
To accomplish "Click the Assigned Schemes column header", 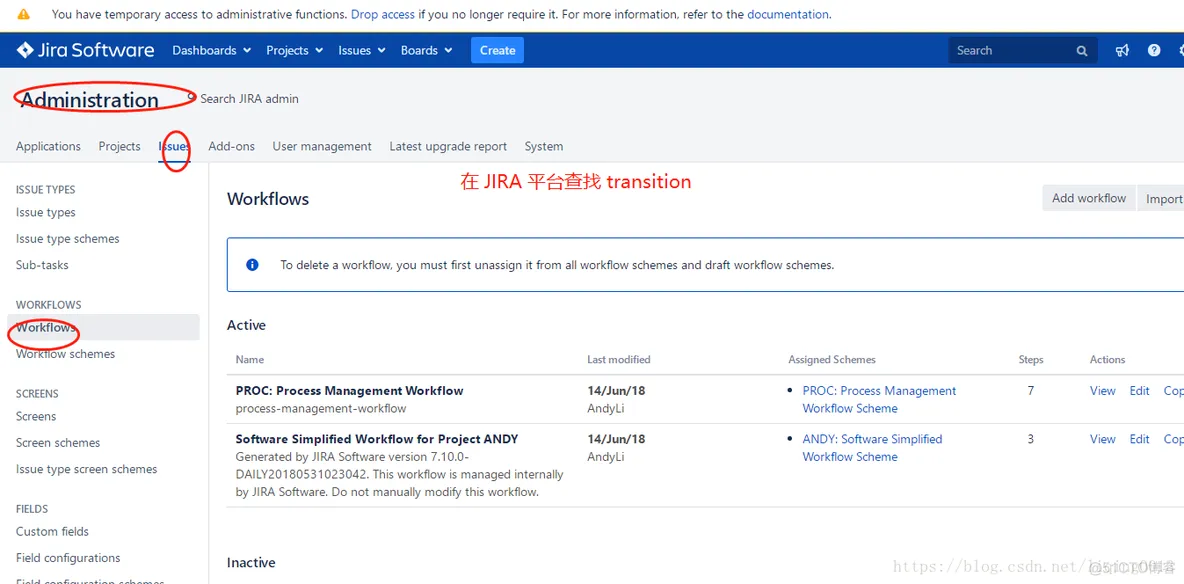I will 832,360.
